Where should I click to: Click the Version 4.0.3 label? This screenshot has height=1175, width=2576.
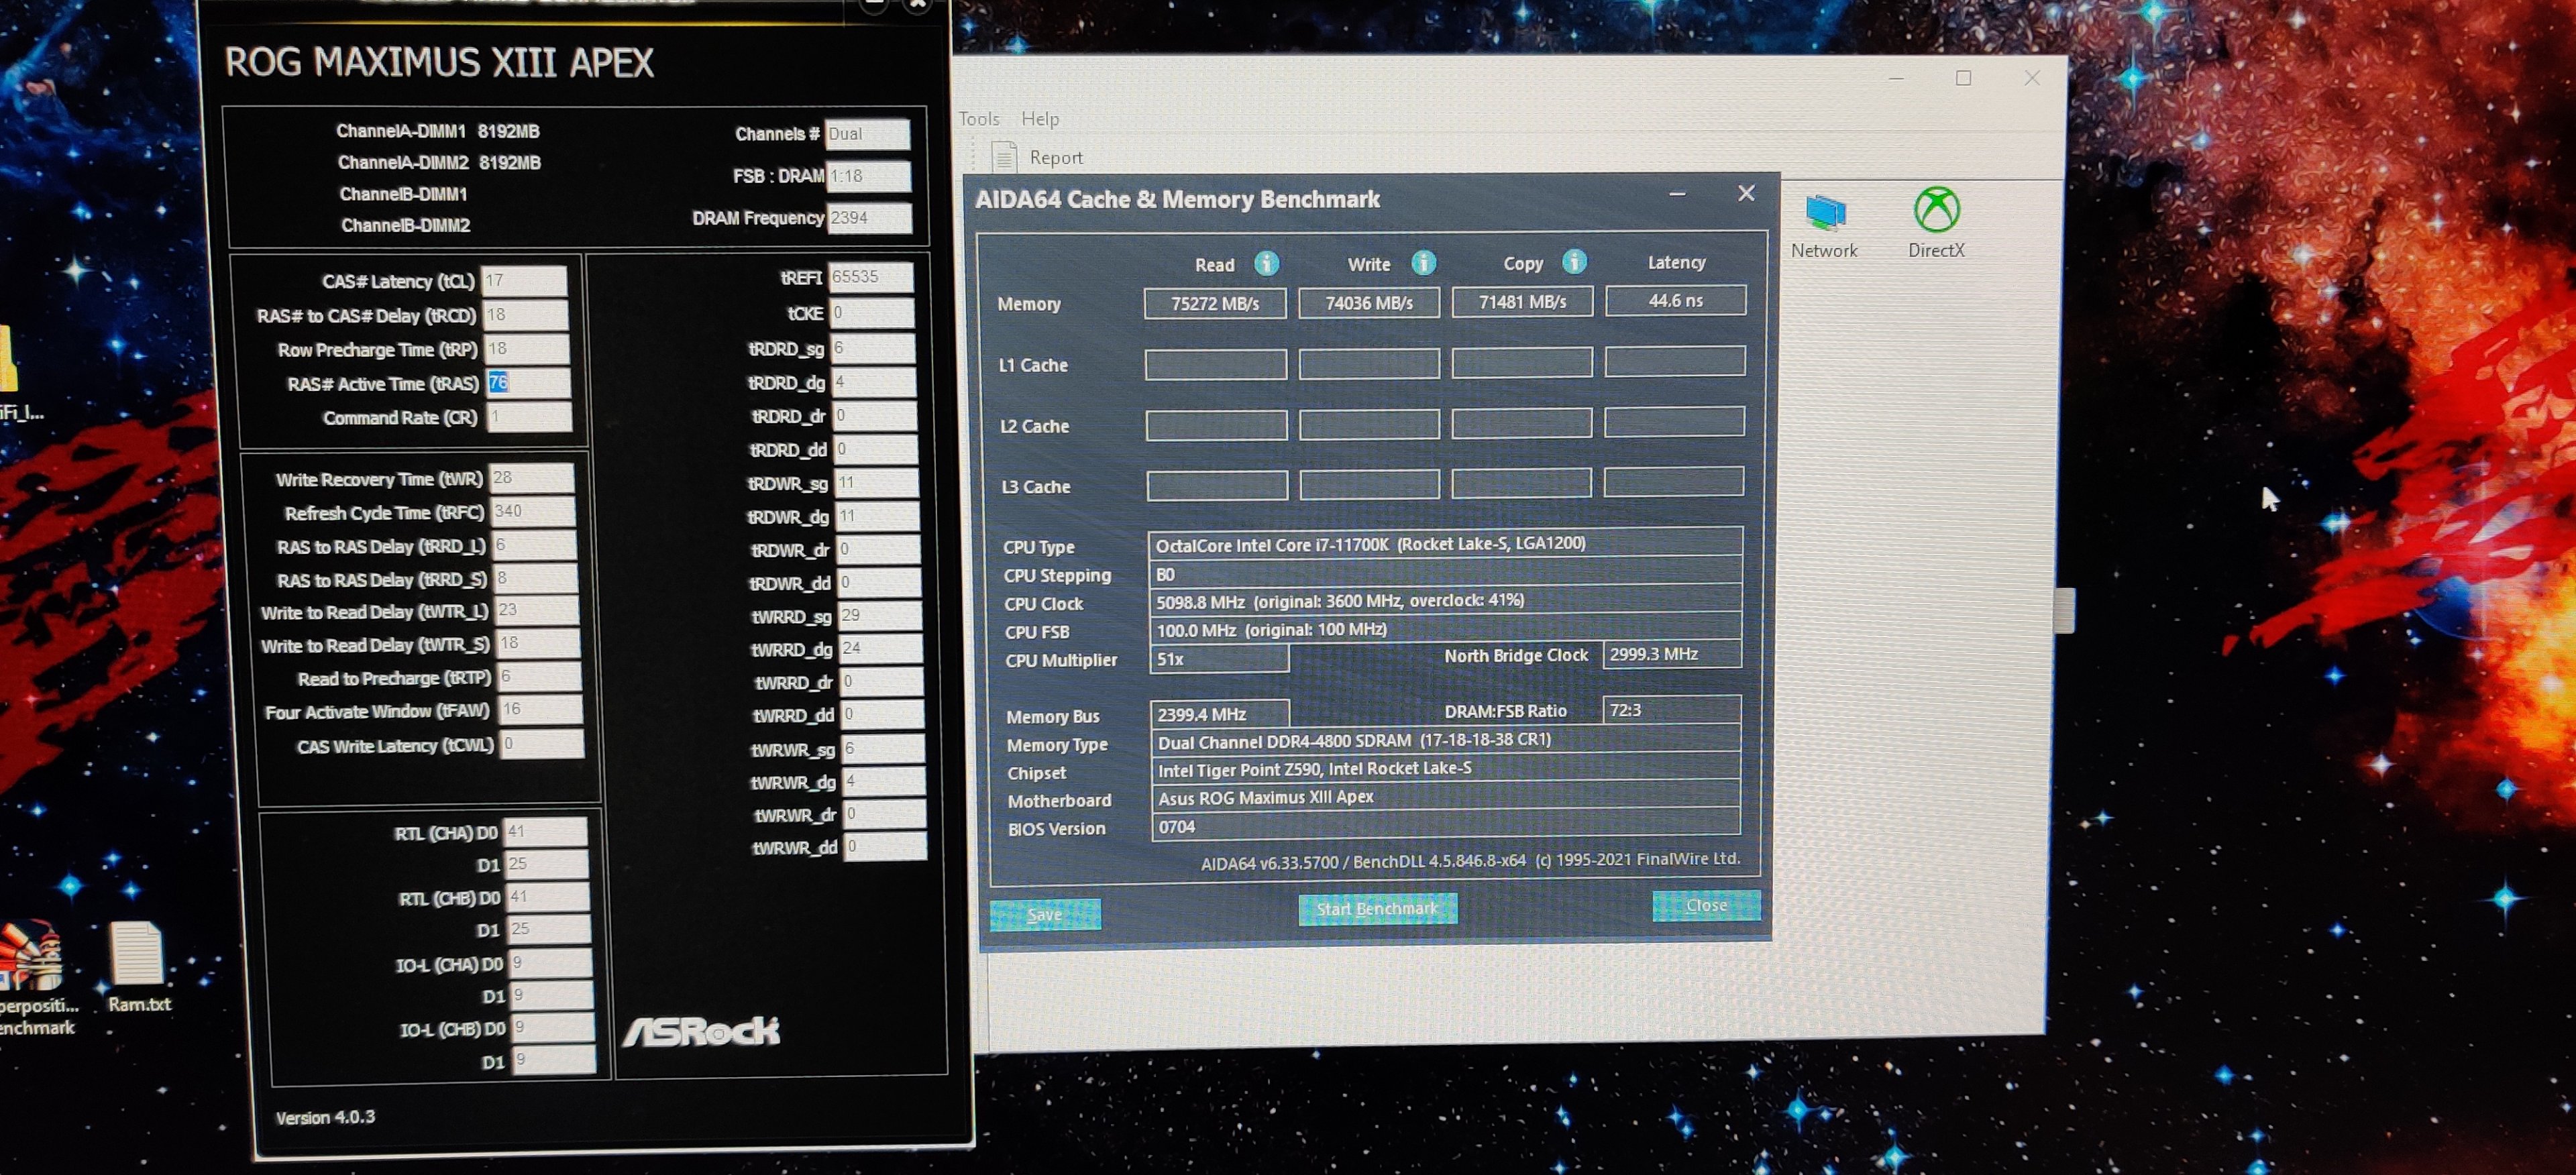click(325, 1117)
